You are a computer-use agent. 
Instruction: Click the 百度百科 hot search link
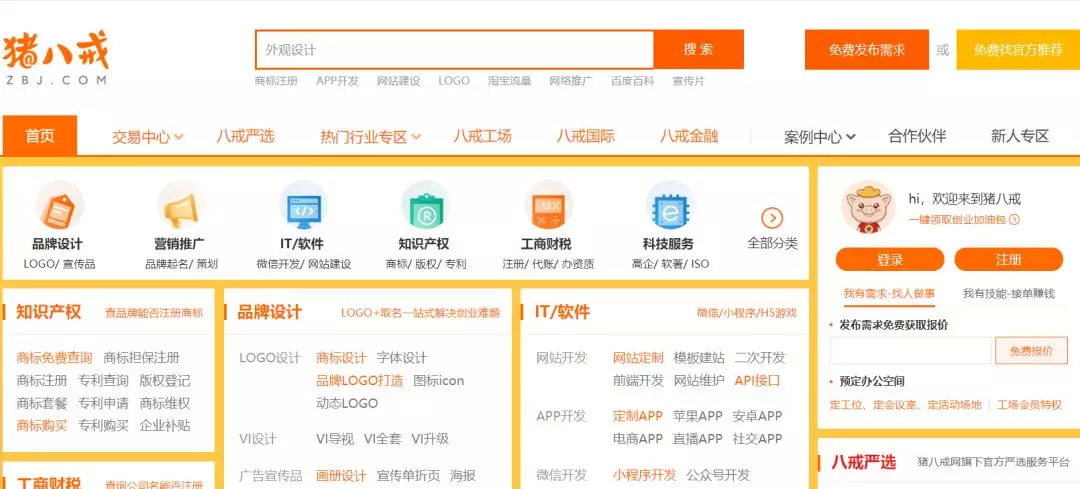pyautogui.click(x=632, y=81)
